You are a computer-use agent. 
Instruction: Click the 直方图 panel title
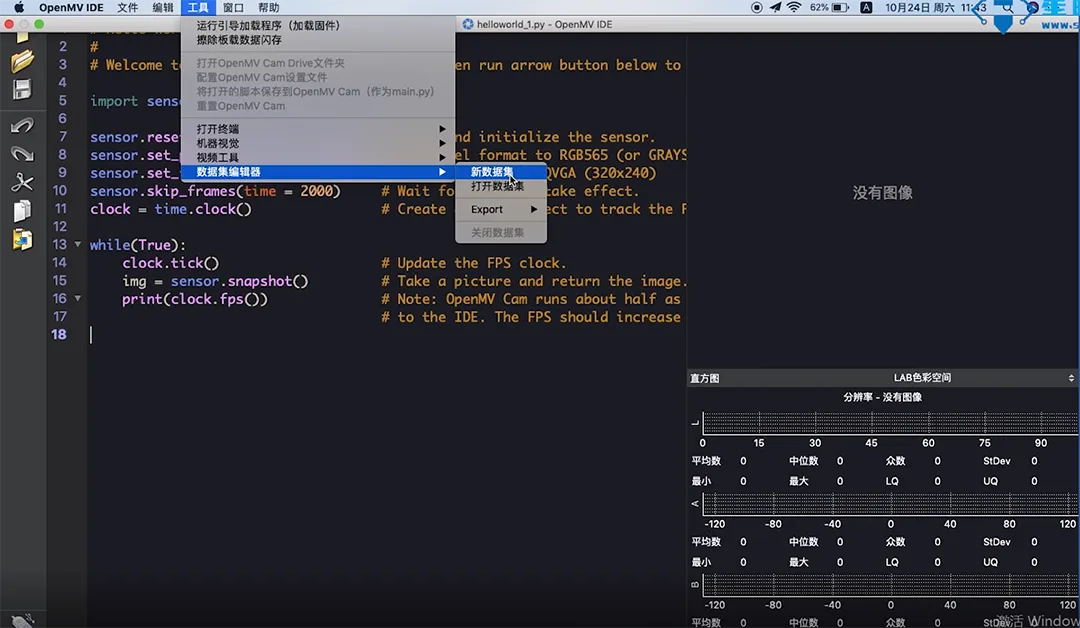pos(705,378)
